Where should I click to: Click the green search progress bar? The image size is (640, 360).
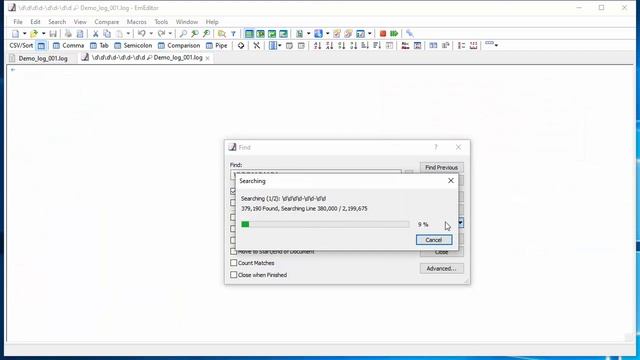pos(325,224)
